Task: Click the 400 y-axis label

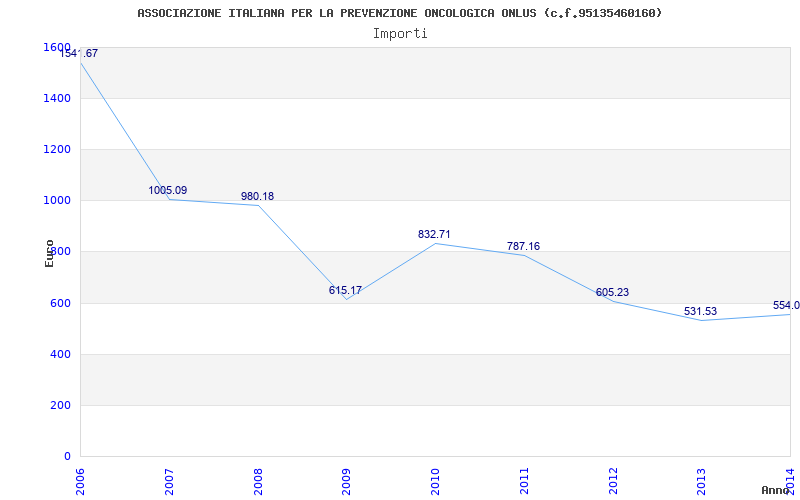Action: click(x=60, y=355)
